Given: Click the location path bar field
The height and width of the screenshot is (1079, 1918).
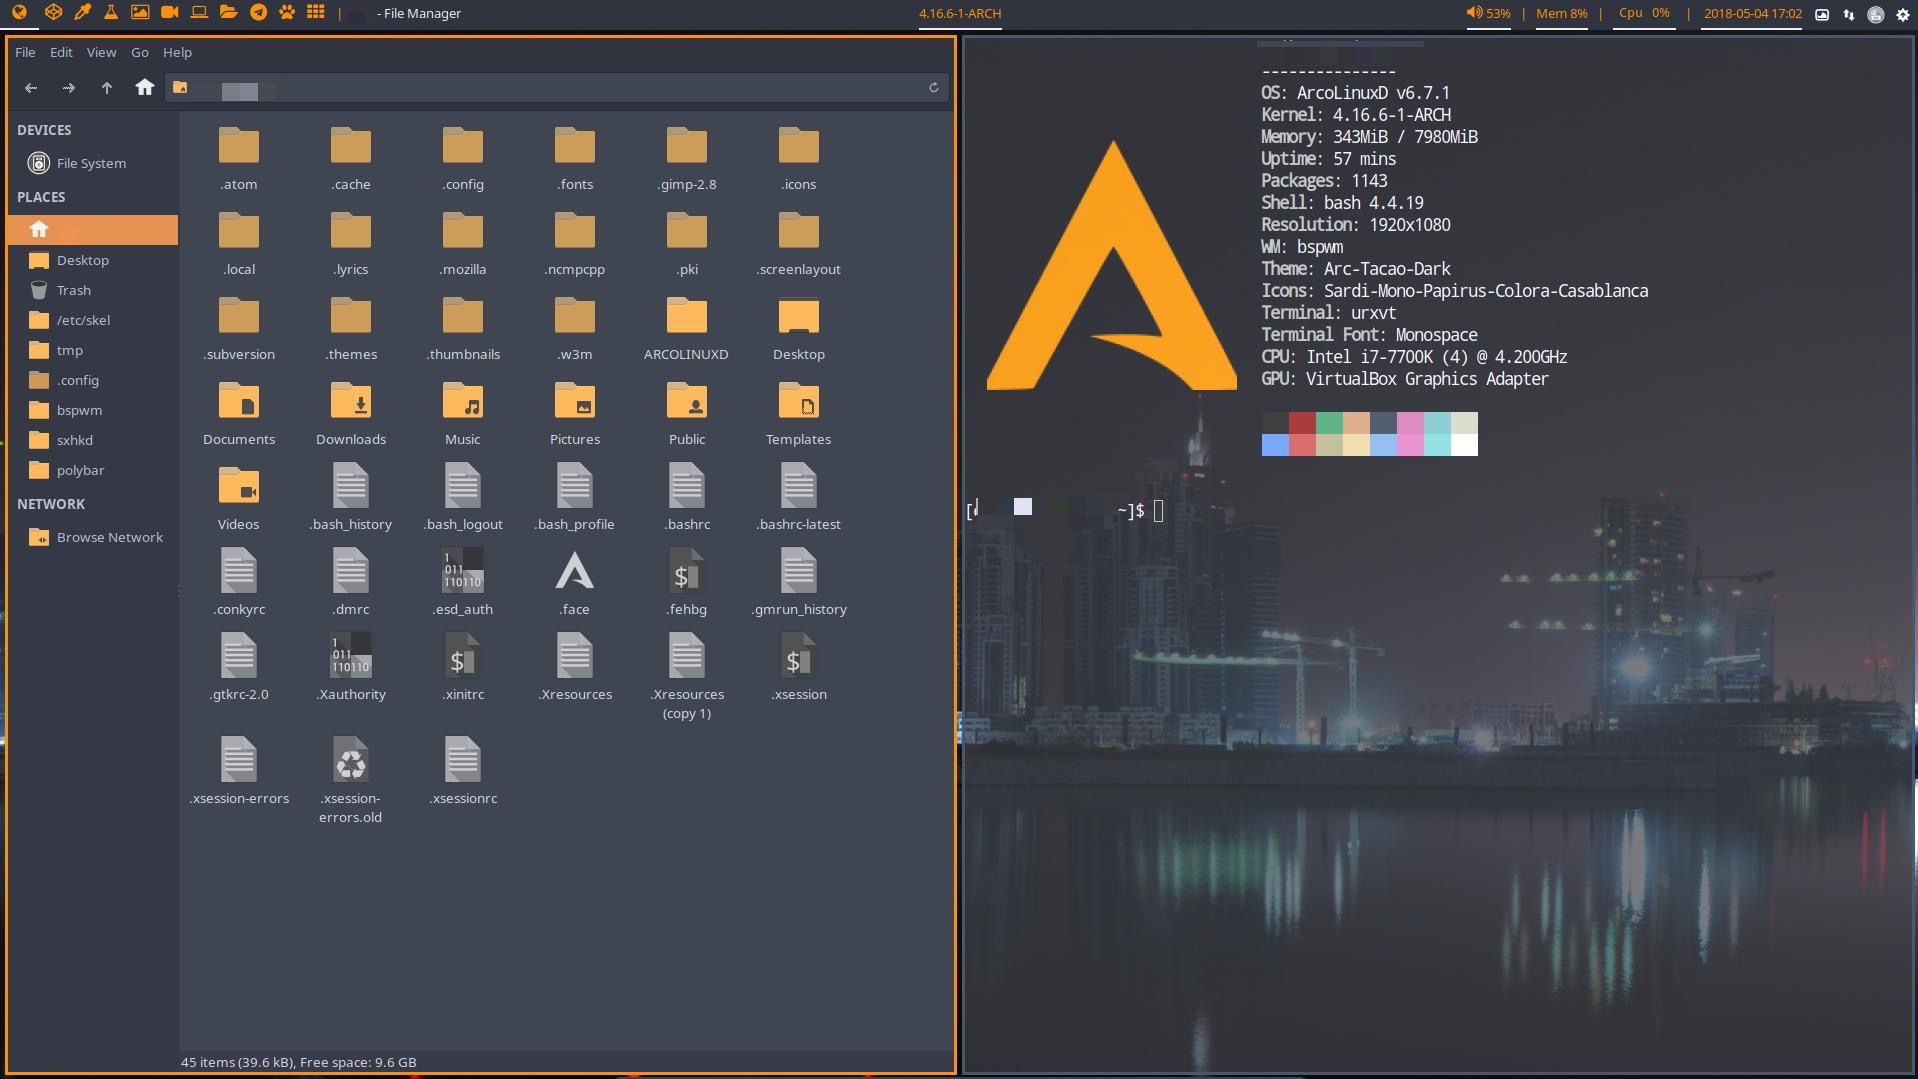Looking at the screenshot, I should click(x=556, y=88).
